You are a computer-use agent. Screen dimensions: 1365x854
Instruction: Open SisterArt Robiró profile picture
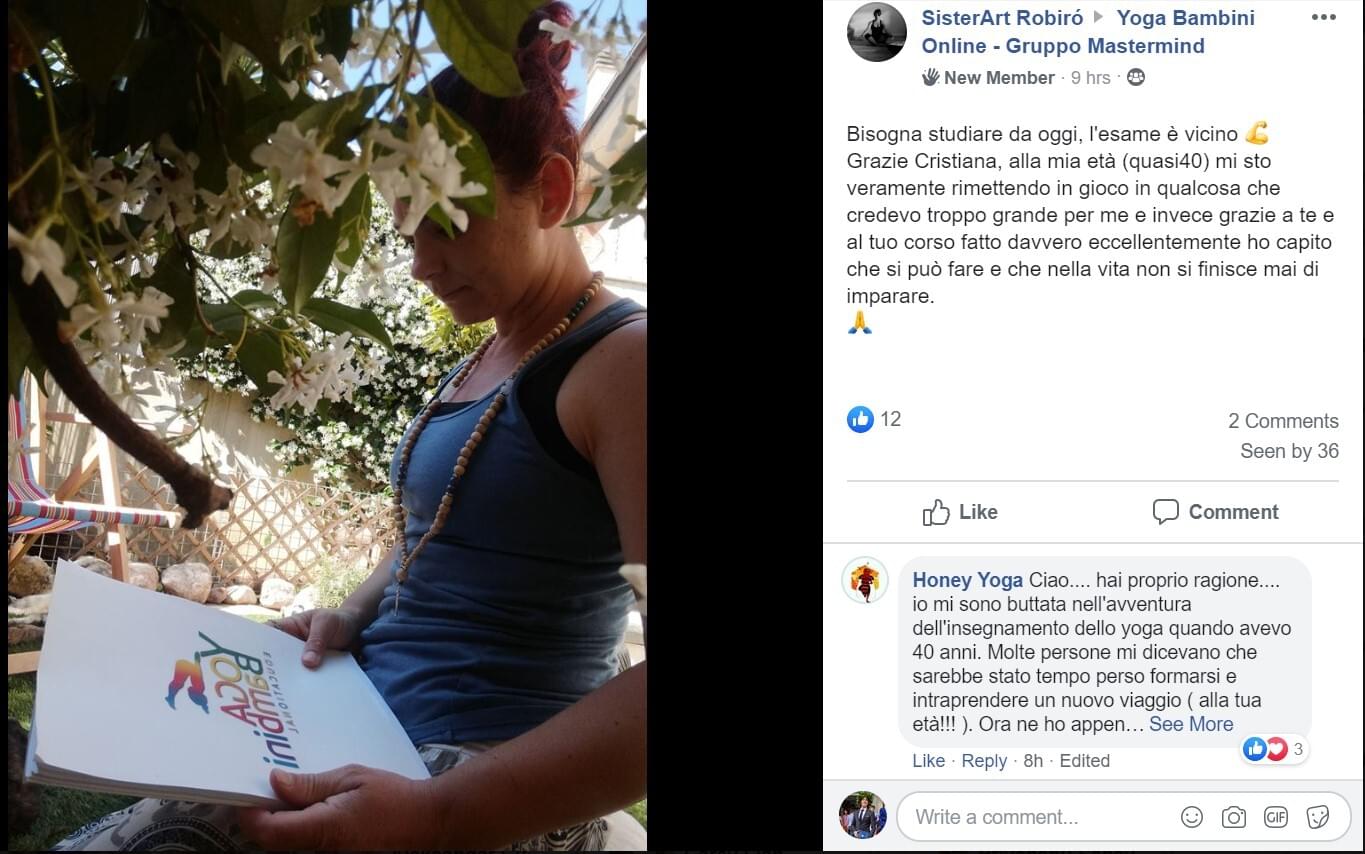[876, 32]
